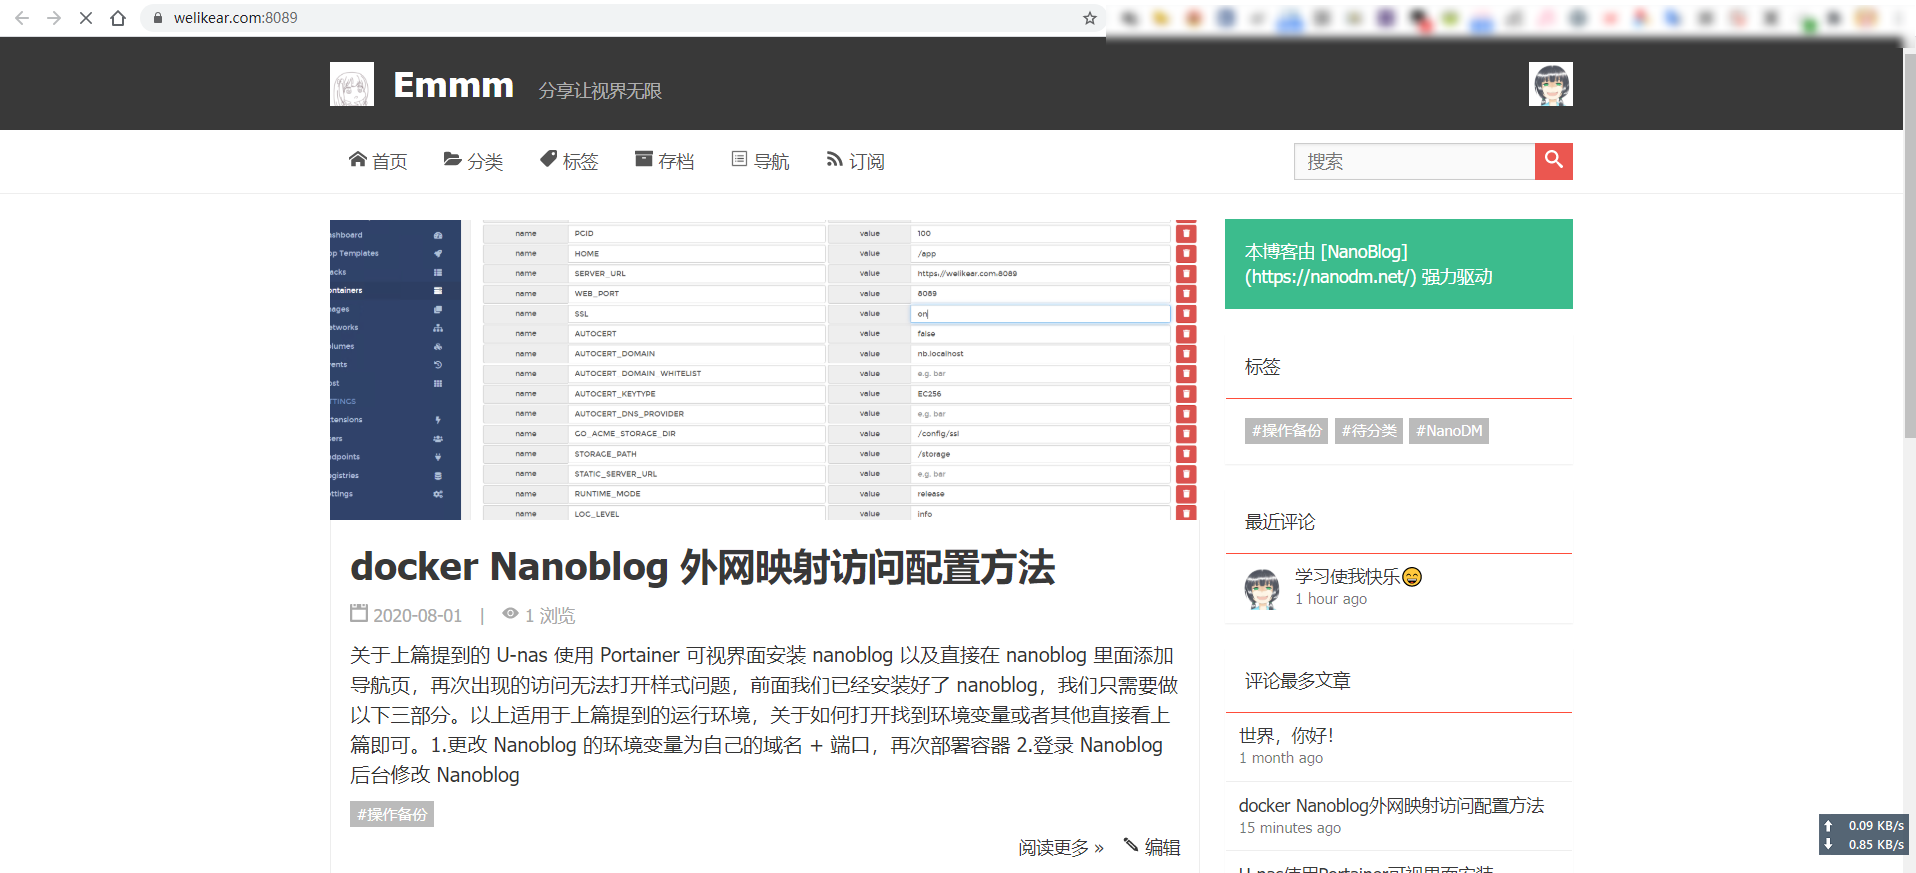
Task: Subscribe via 订阅 RSS link
Action: [x=855, y=161]
